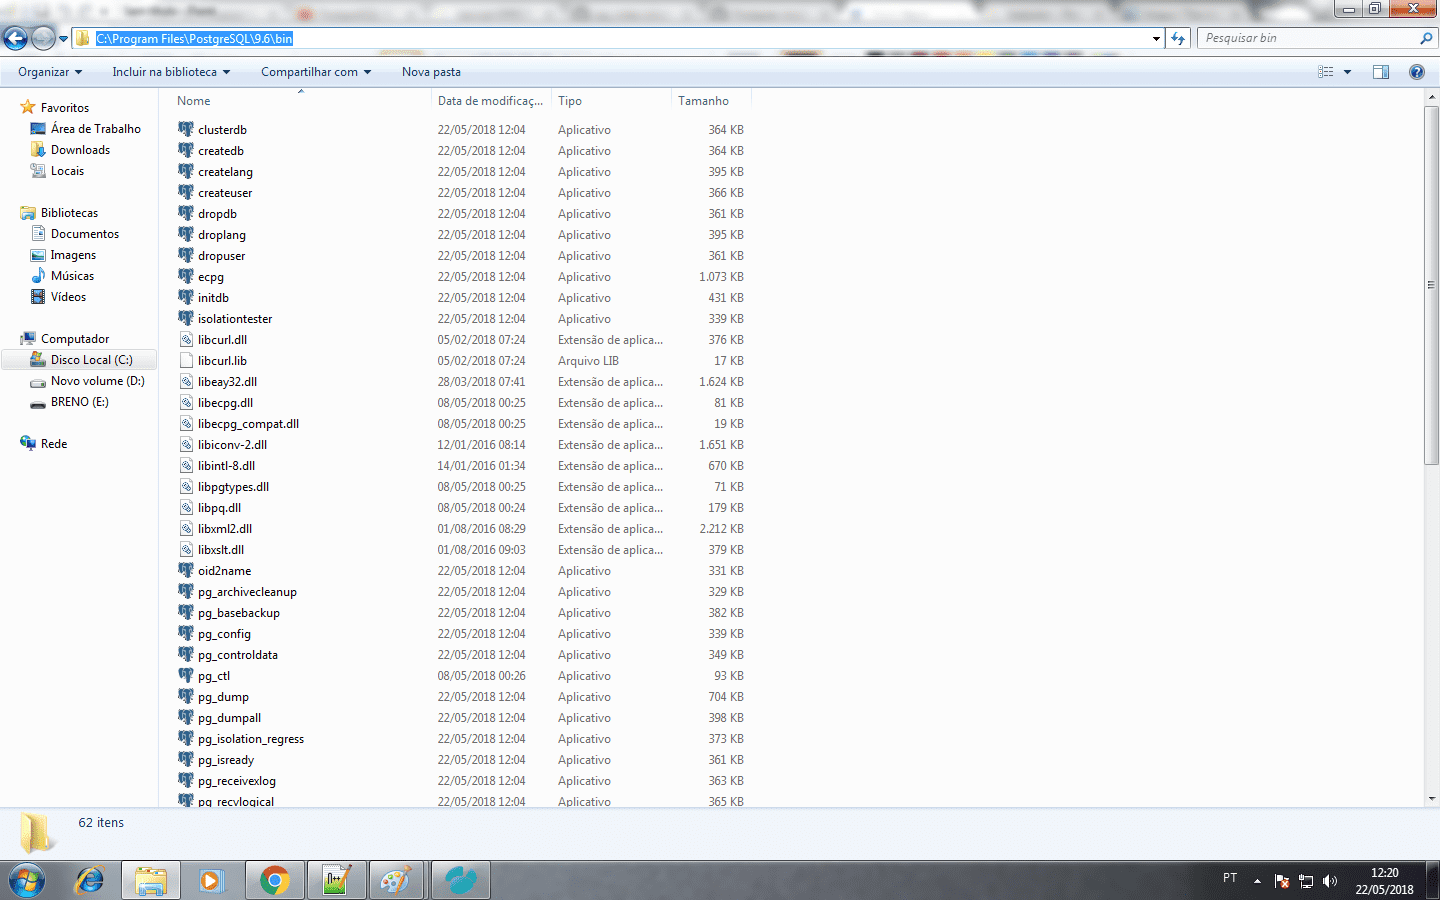This screenshot has height=900, width=1440.
Task: Show hidden tray icons arrow
Action: pos(1257,881)
